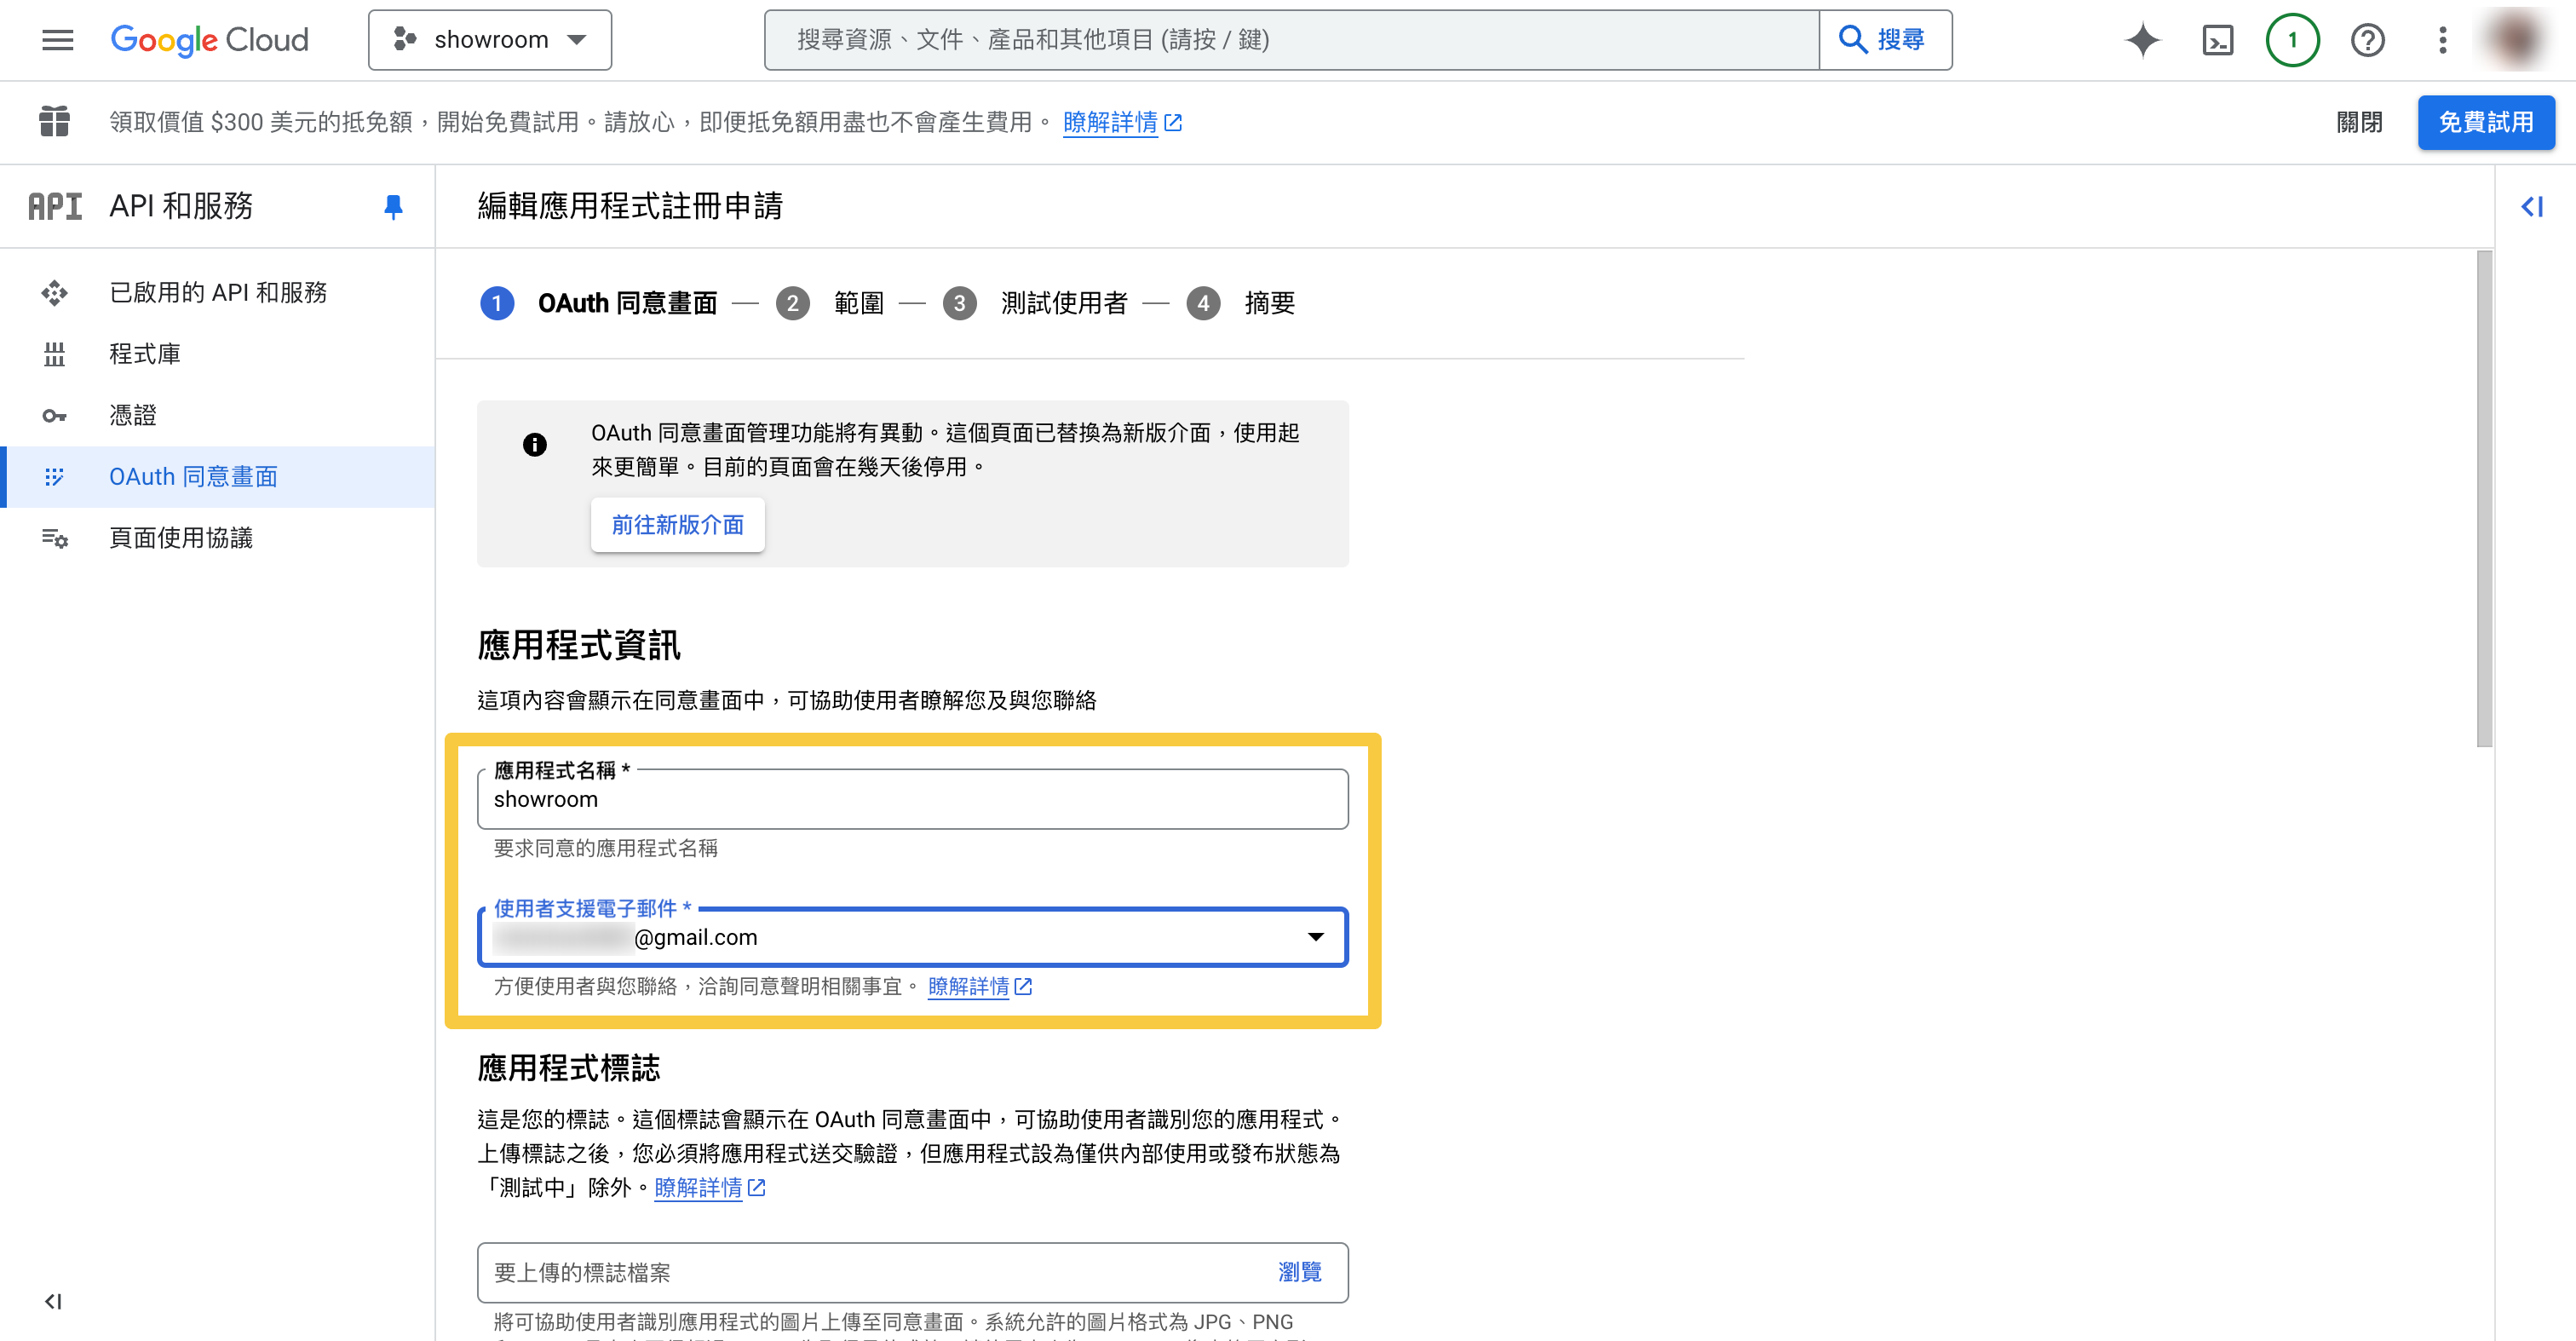Unpin API 和服務 with the pin icon
2576x1341 pixels.
[x=393, y=206]
